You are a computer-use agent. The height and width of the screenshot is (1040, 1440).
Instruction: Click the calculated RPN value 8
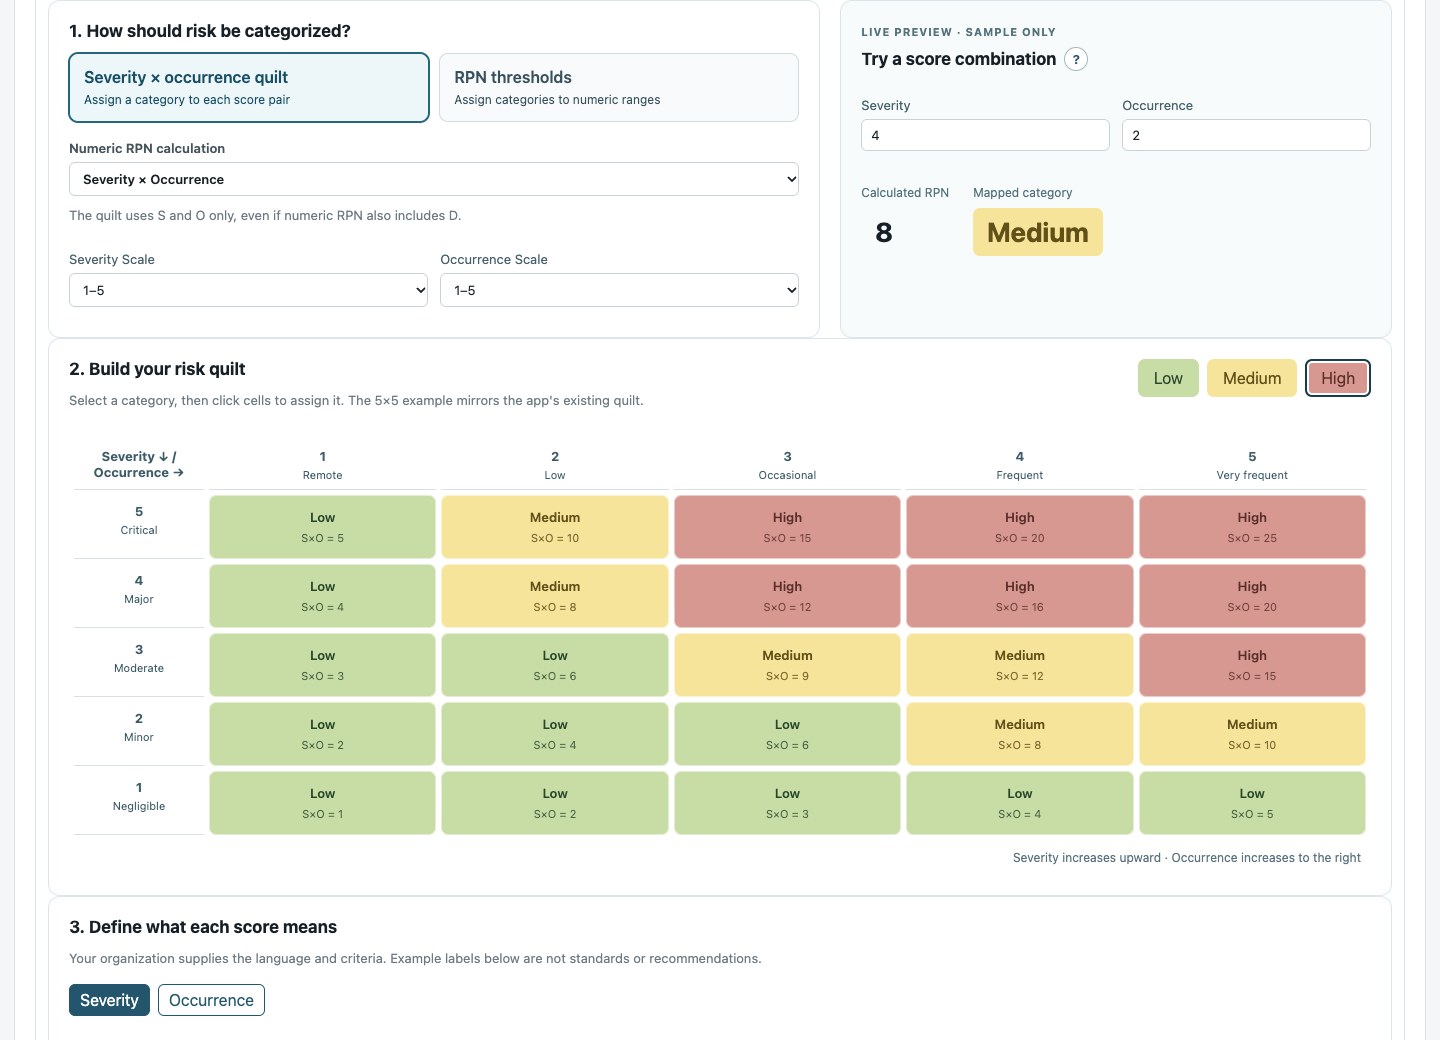click(884, 232)
